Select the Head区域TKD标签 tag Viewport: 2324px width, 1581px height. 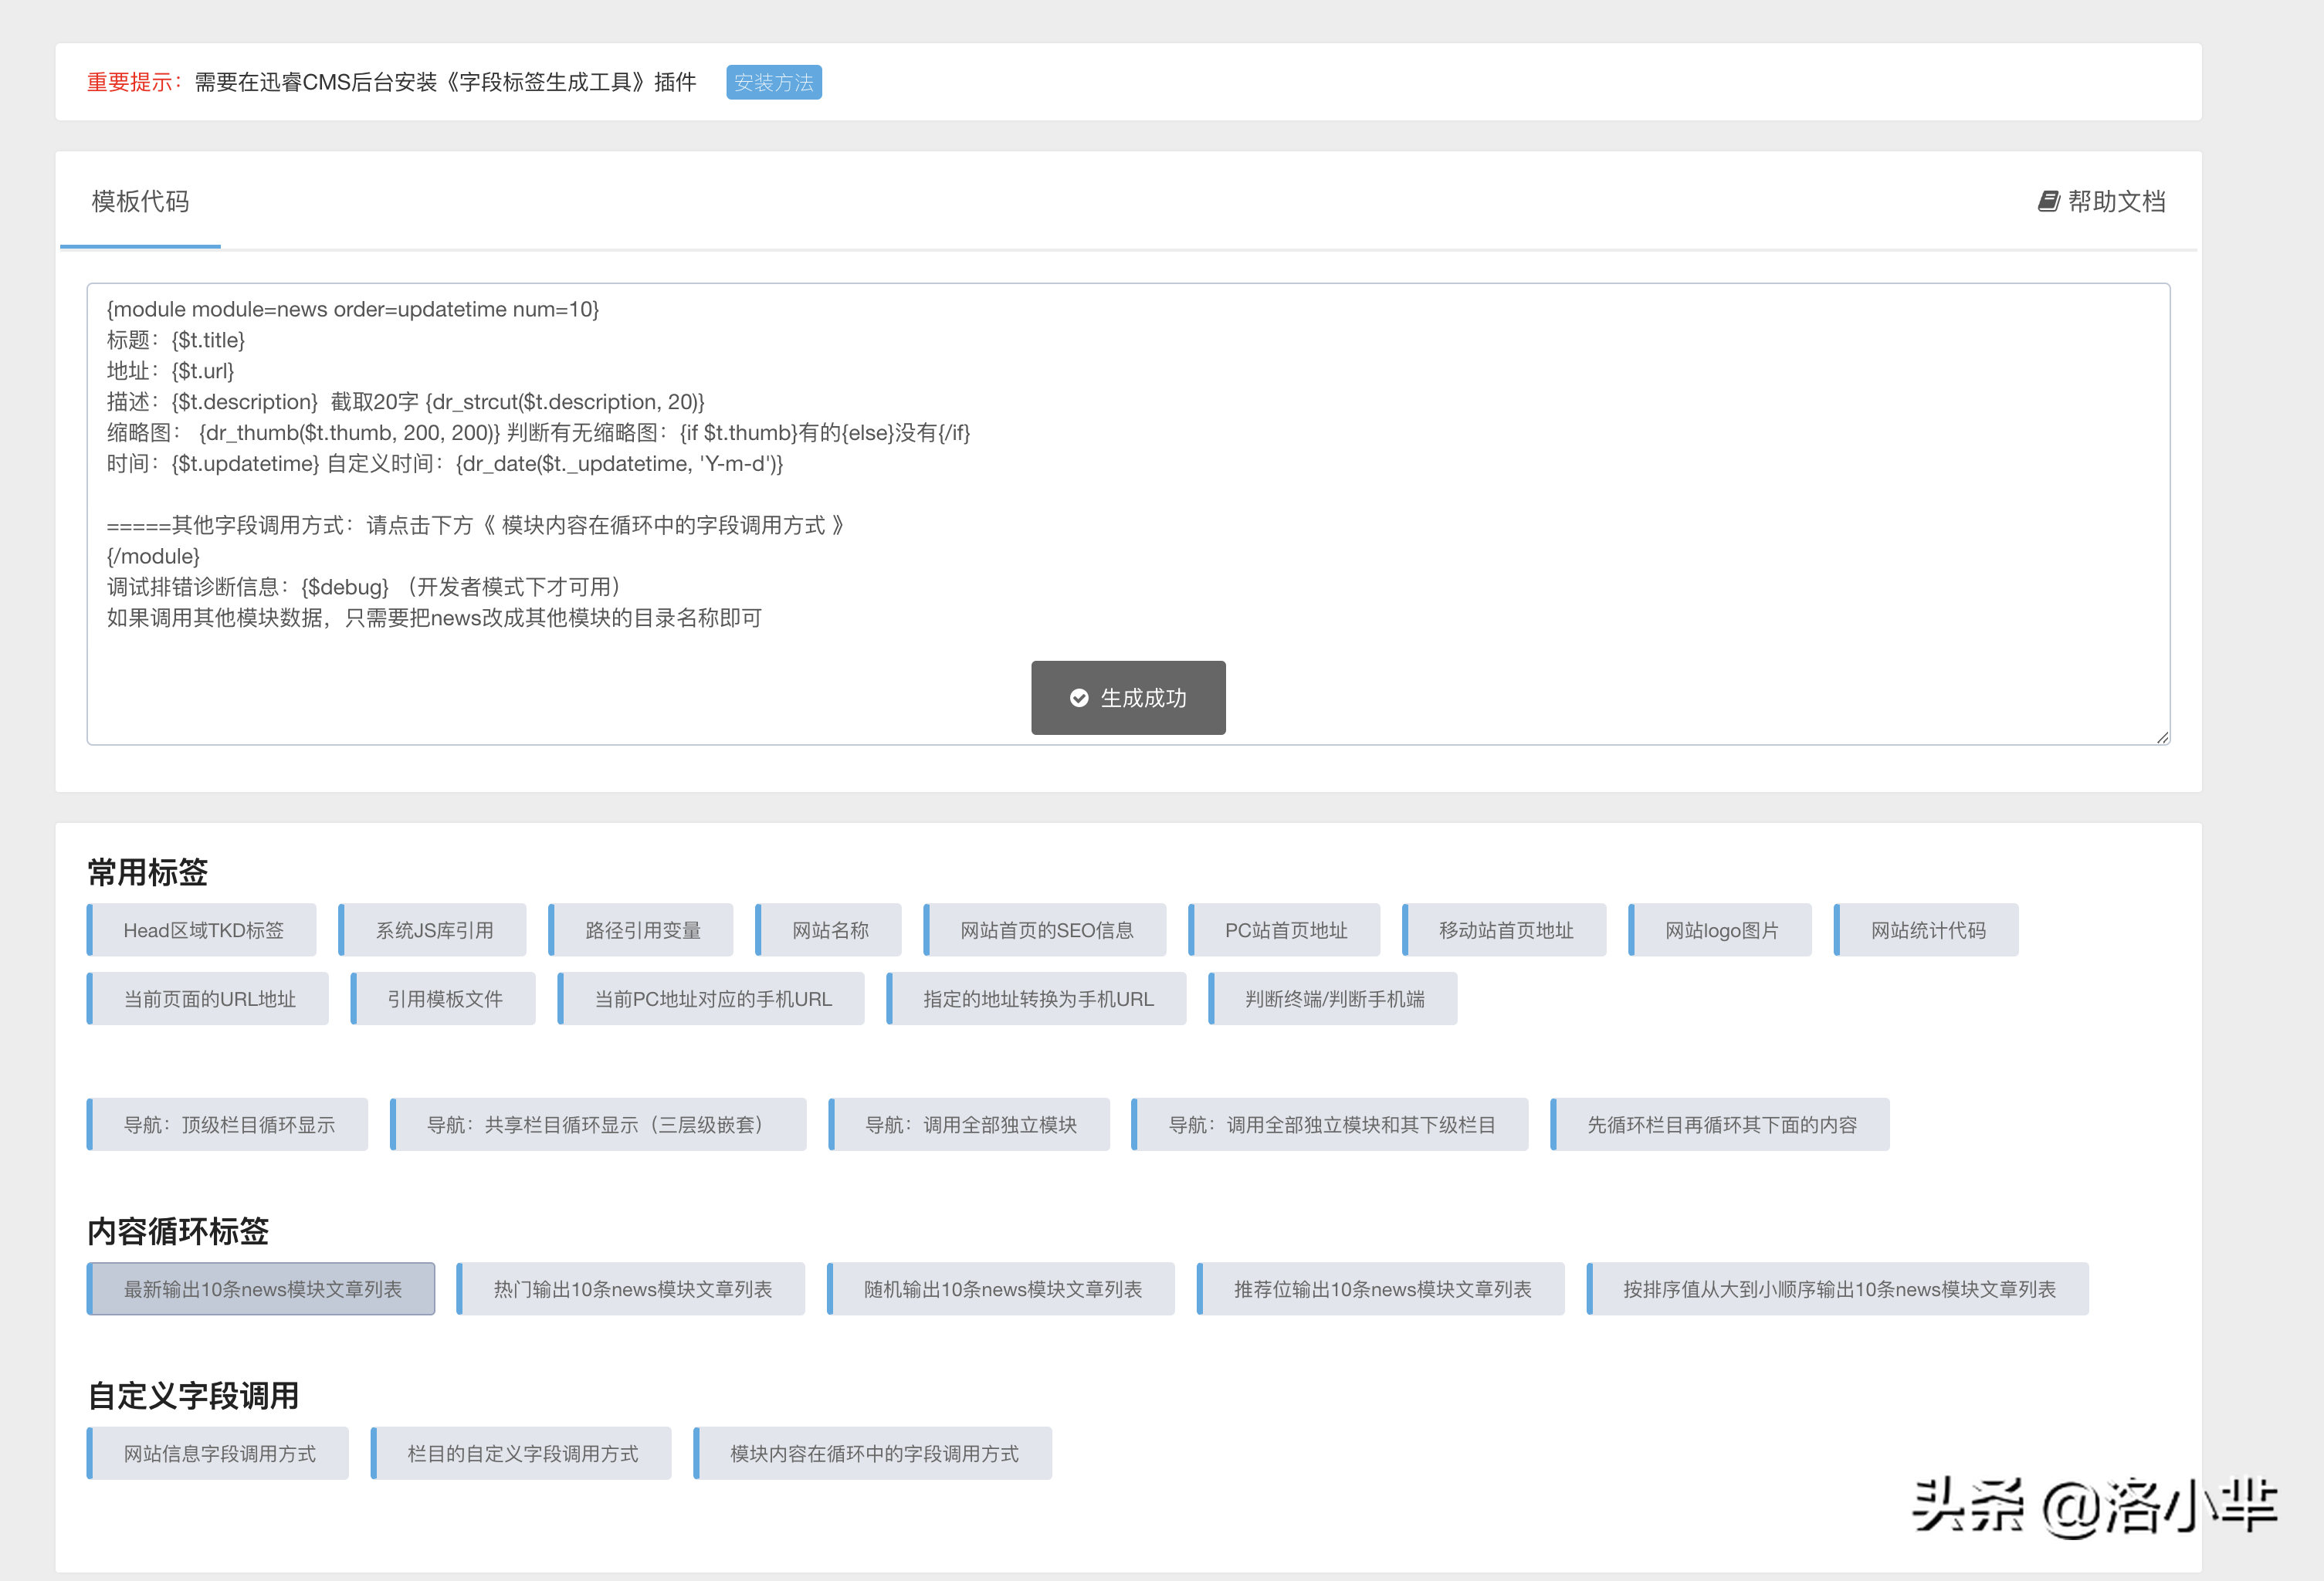point(202,930)
